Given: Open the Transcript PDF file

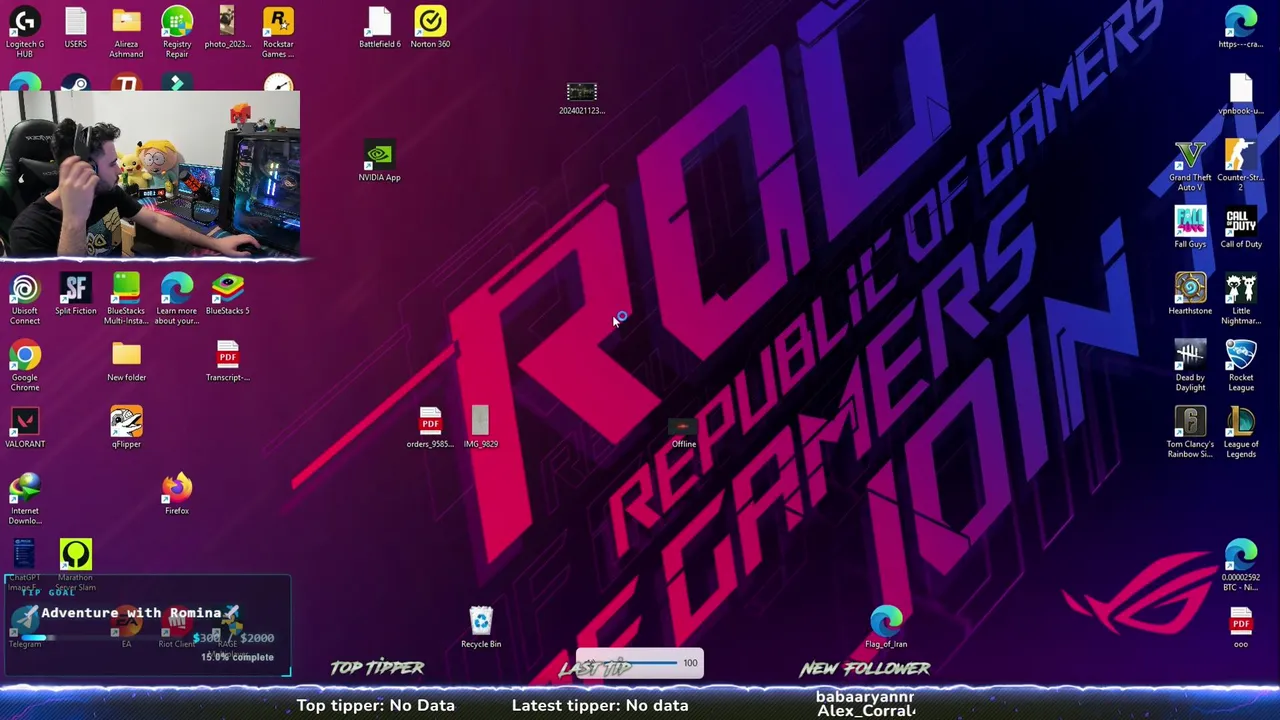Looking at the screenshot, I should coord(227,361).
